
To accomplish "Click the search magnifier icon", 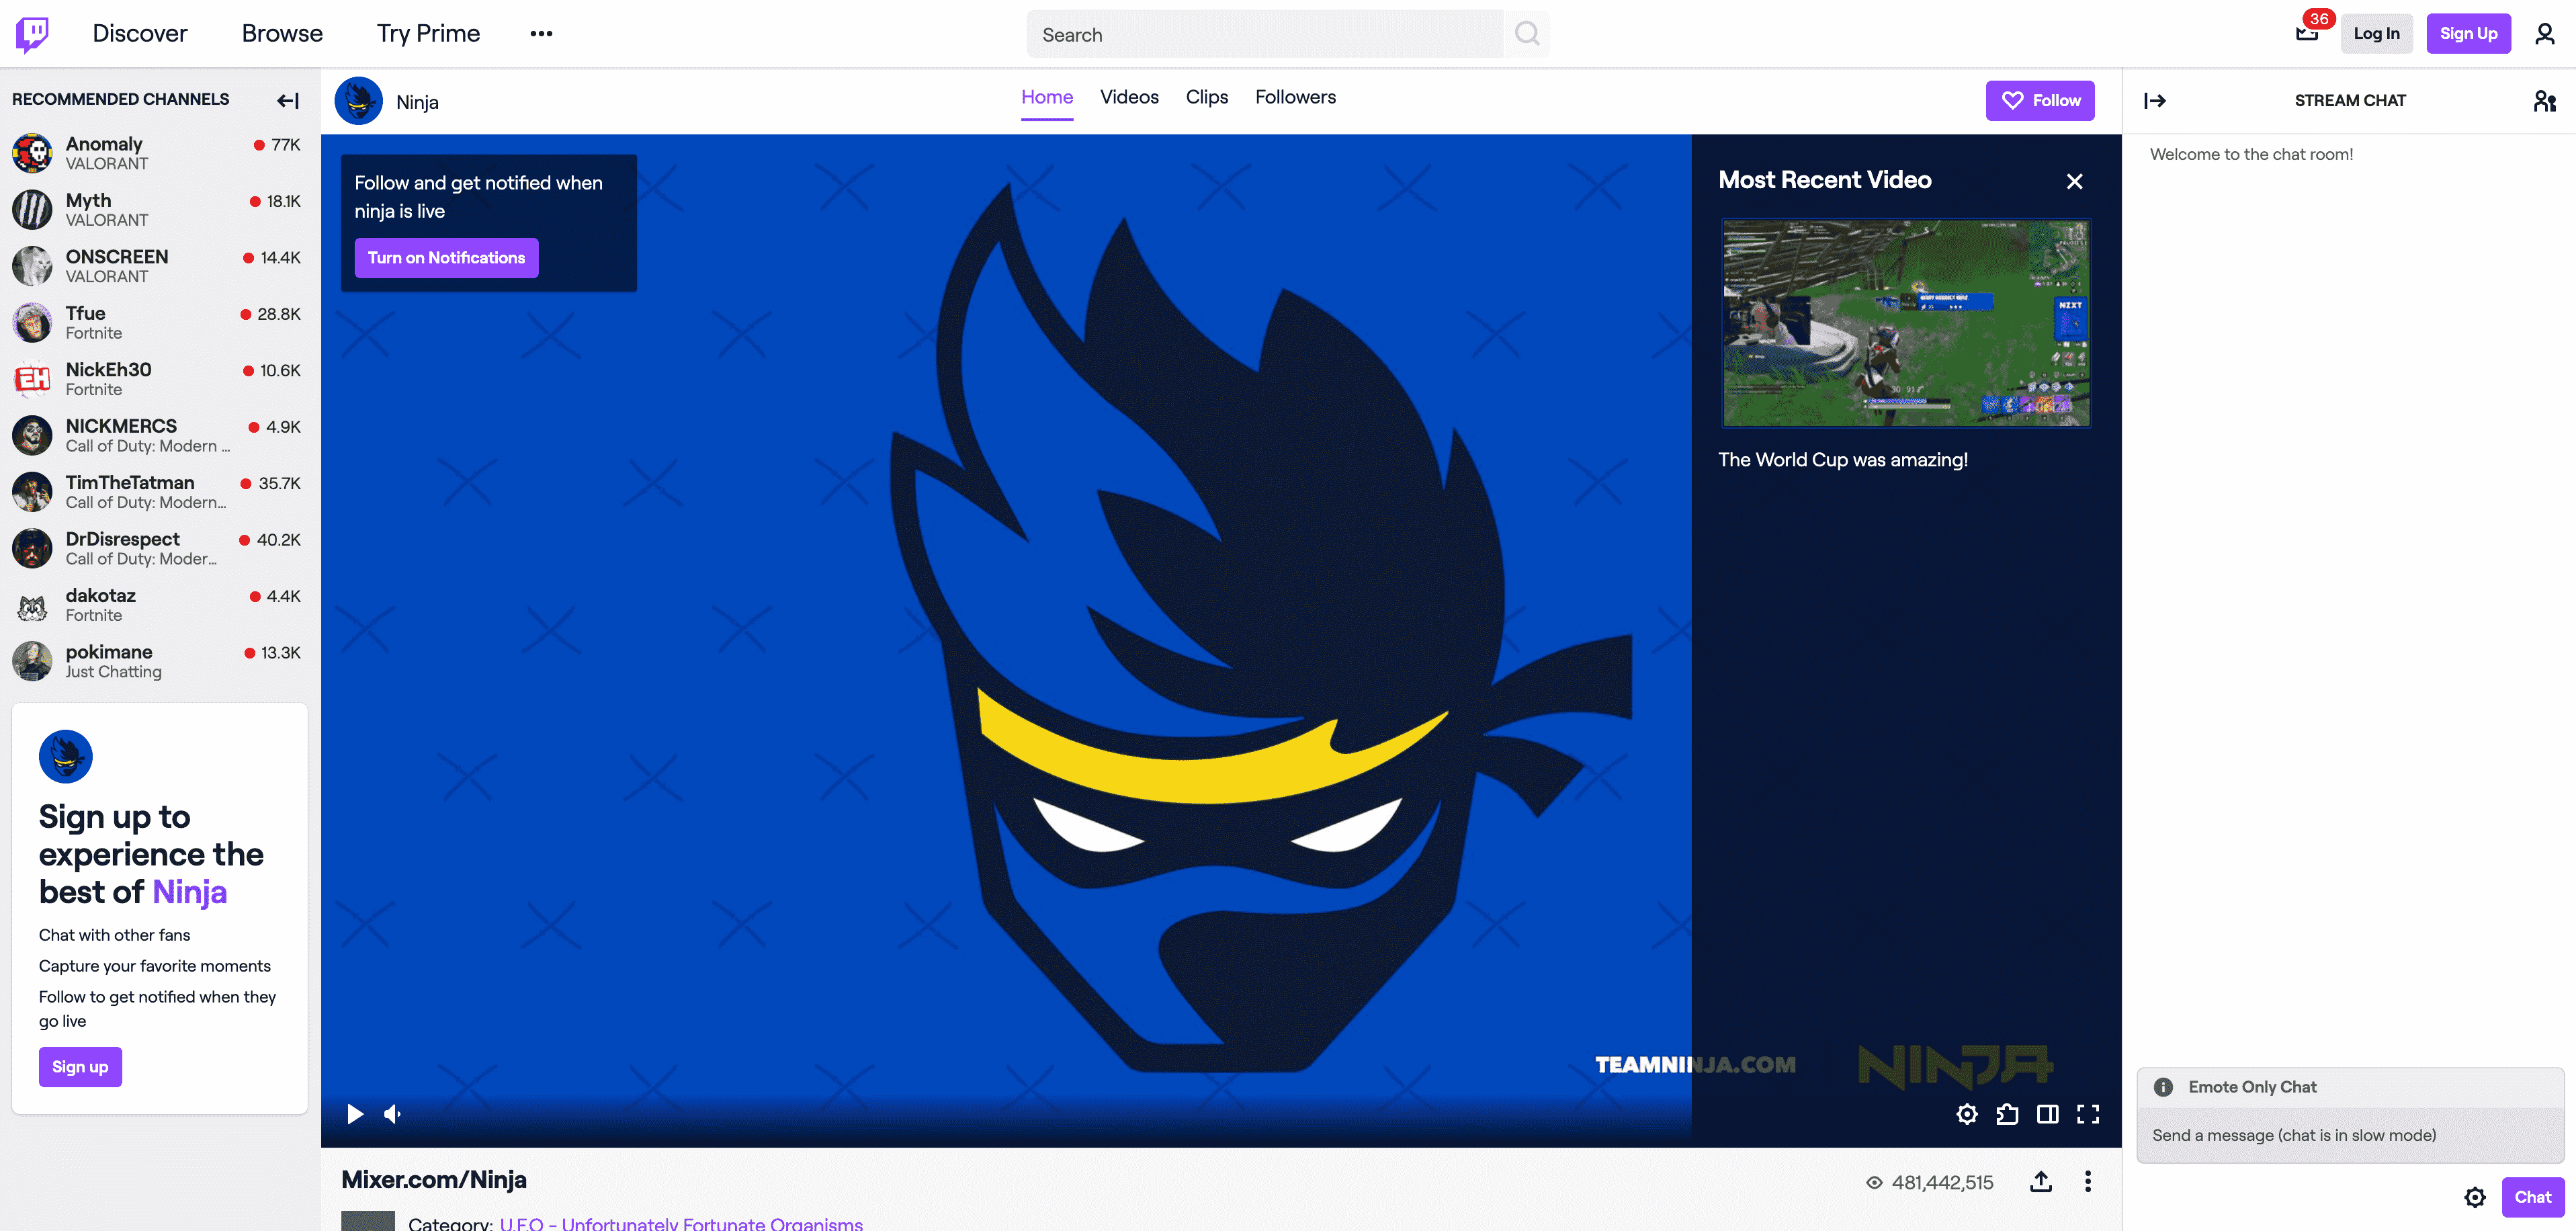I will 1526,34.
